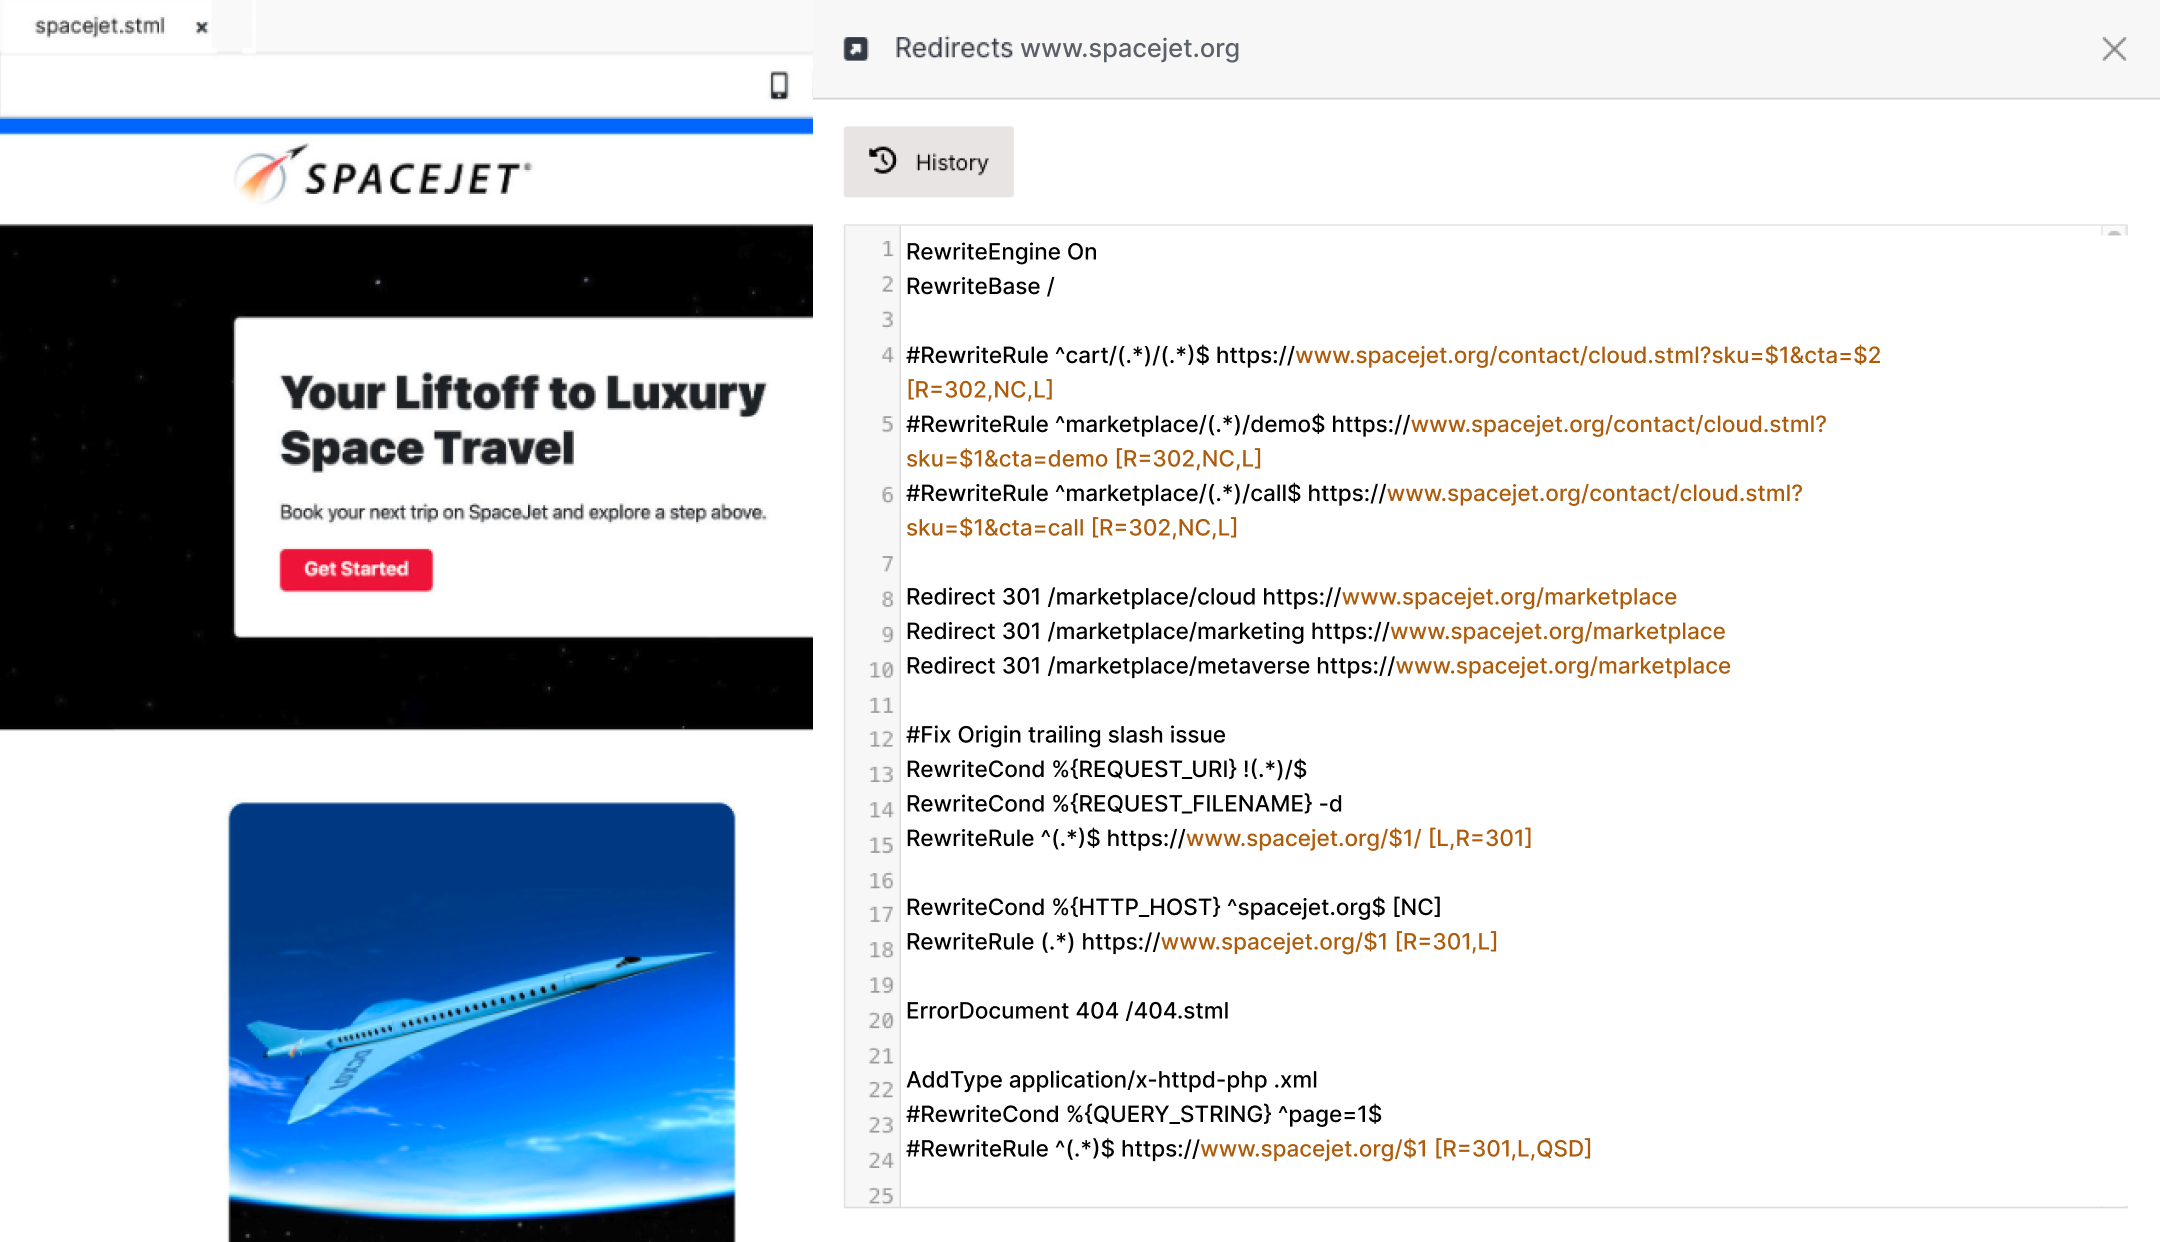Screen dimensions: 2160x1242
Task: Click the Redirect 301 /marketplace/marketing line
Action: (x=1315, y=632)
